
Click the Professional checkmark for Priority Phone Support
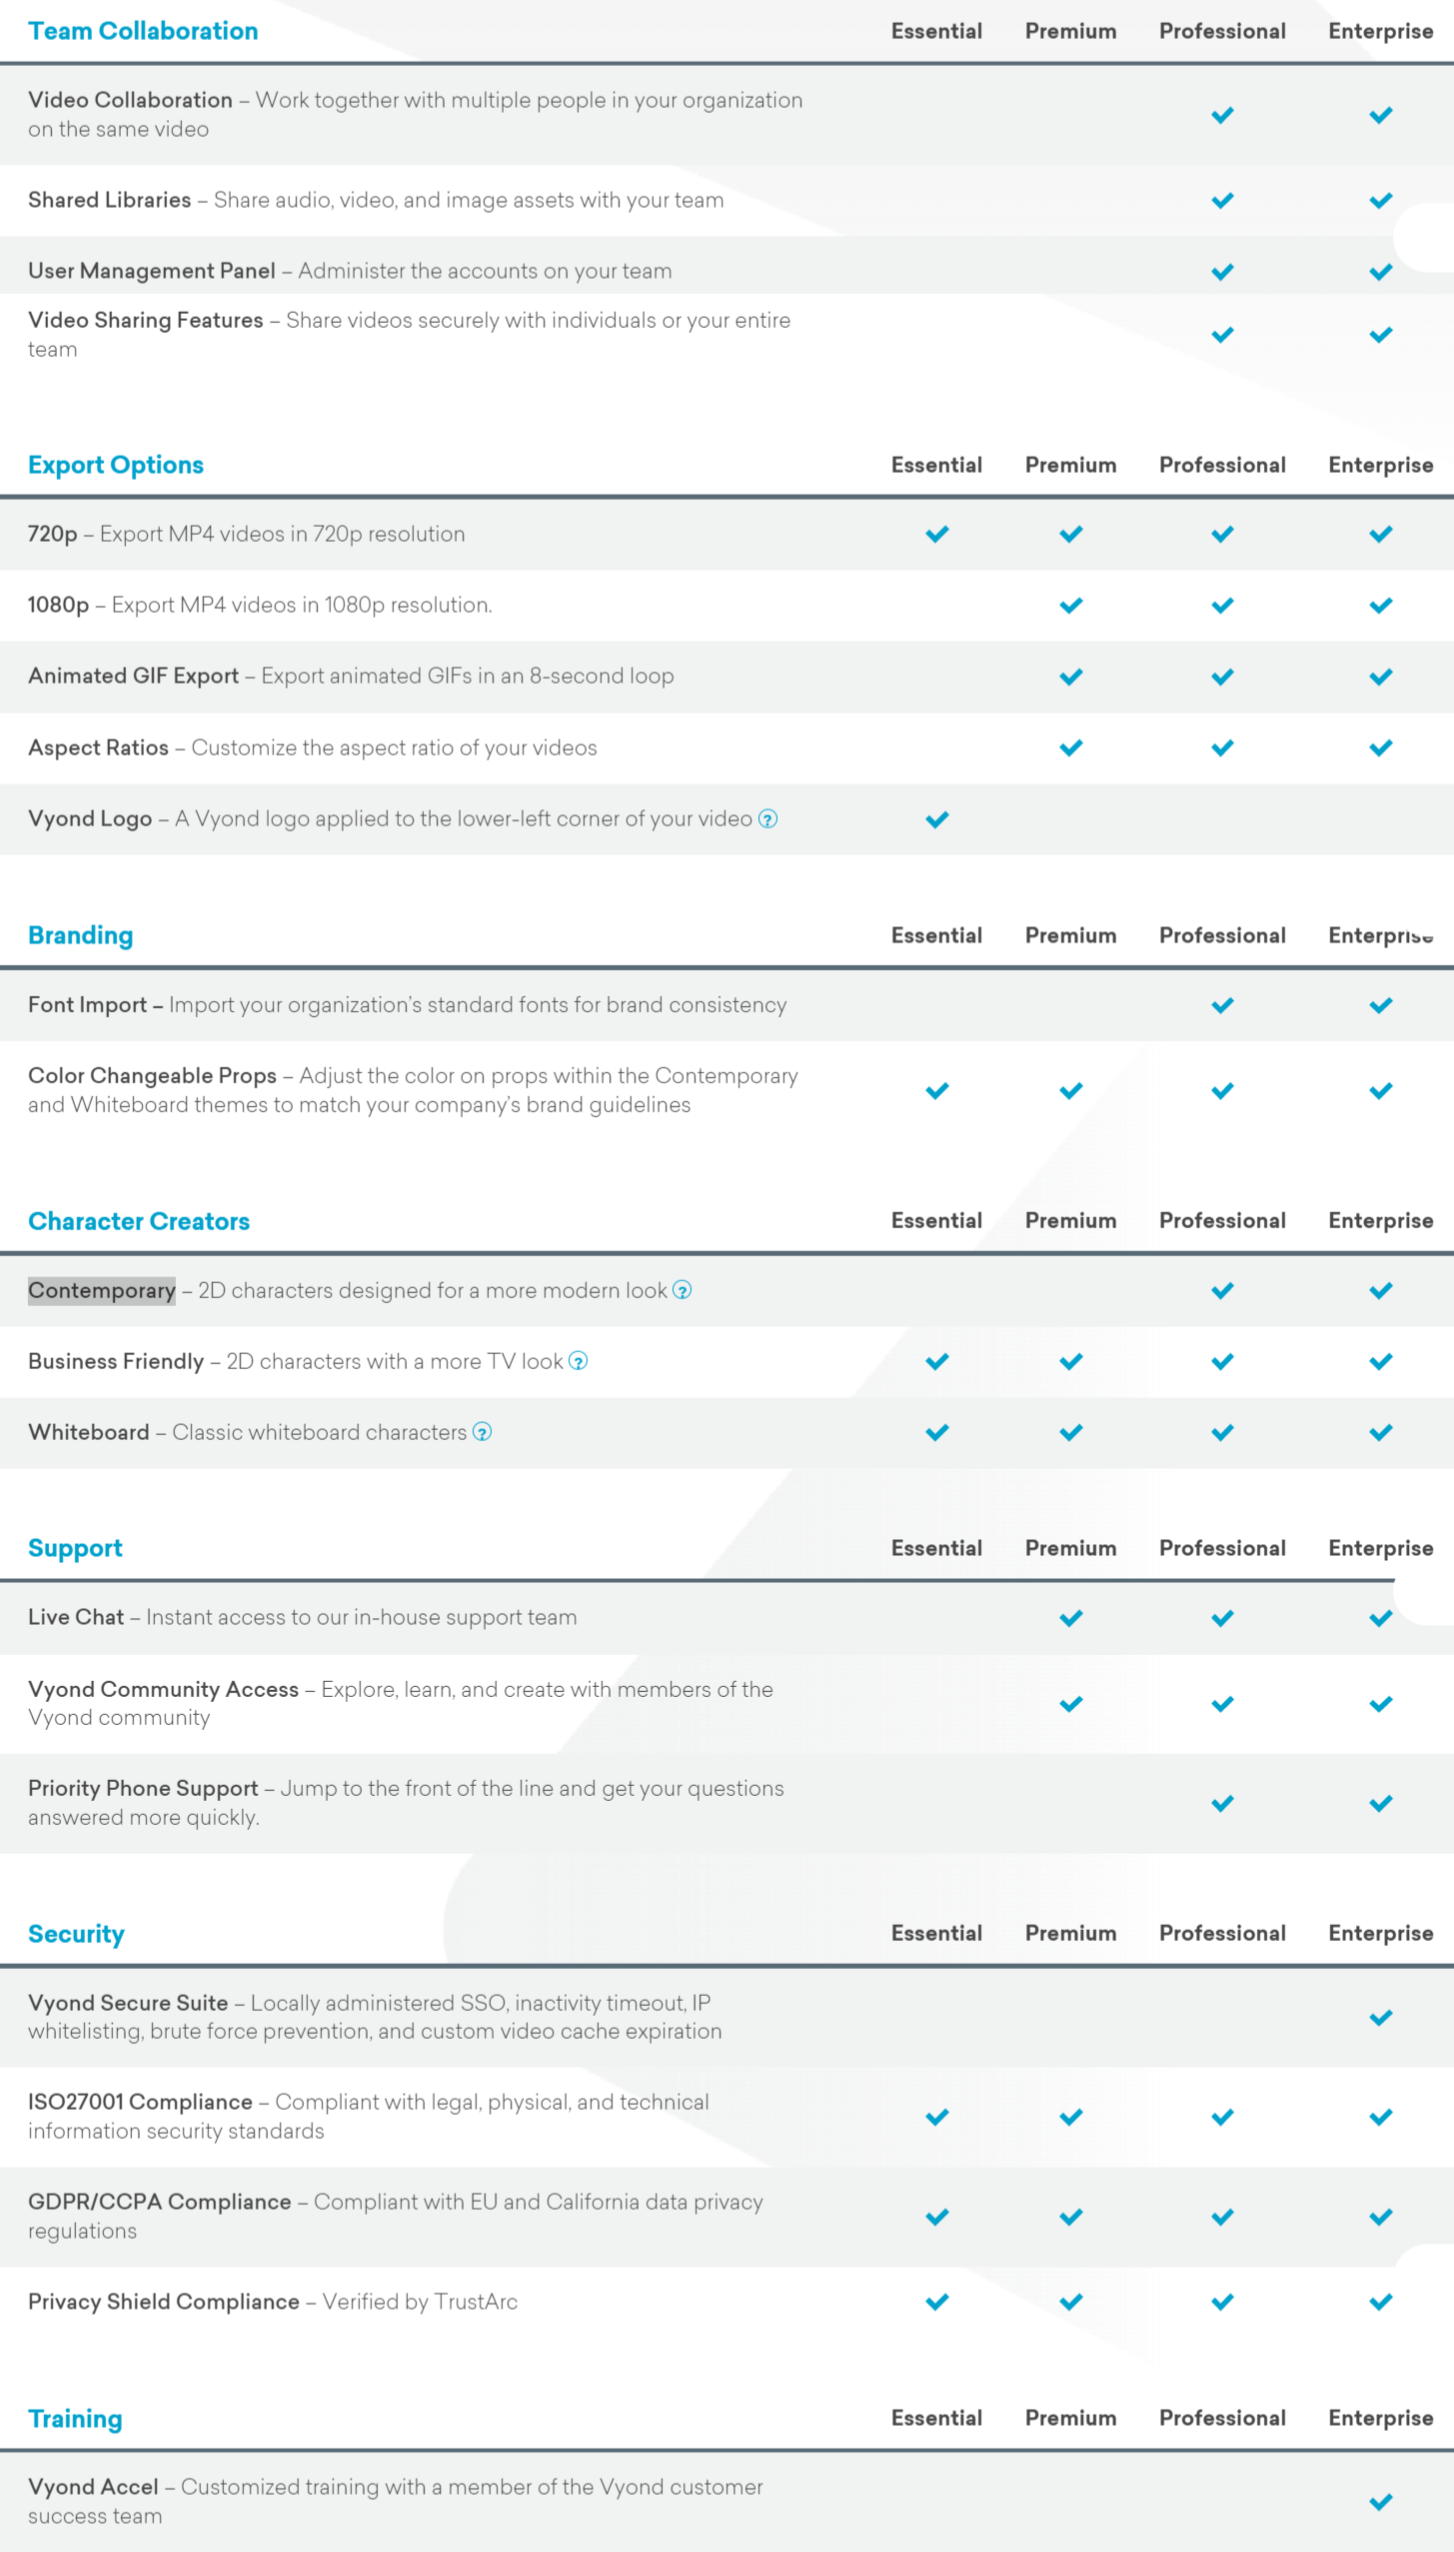pyautogui.click(x=1222, y=1803)
